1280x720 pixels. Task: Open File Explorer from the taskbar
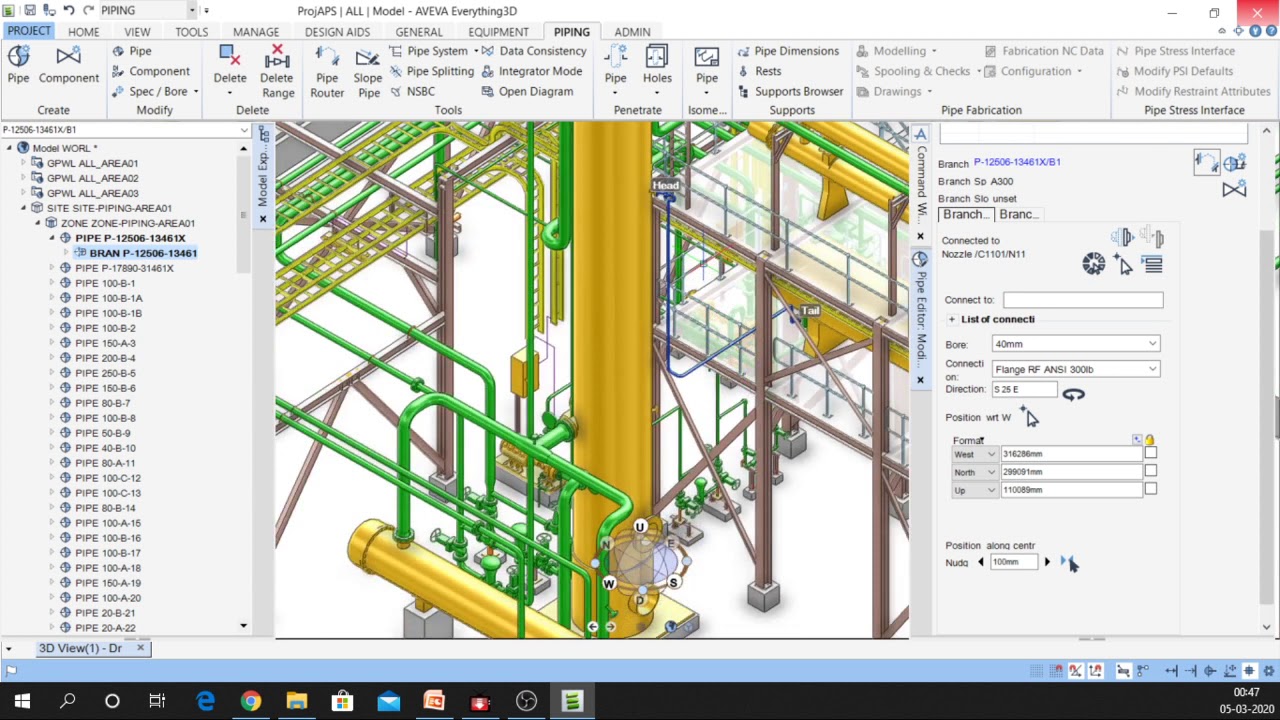pyautogui.click(x=296, y=701)
